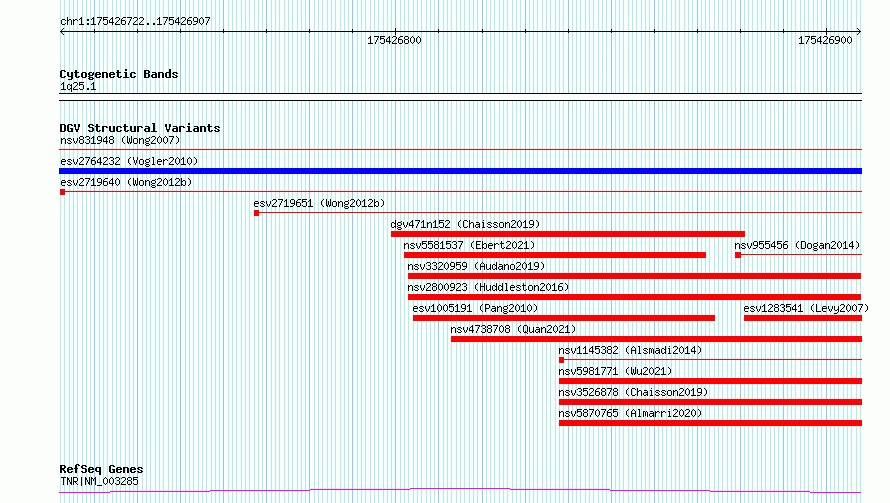Click the 175426800 ruler position label

tap(394, 40)
